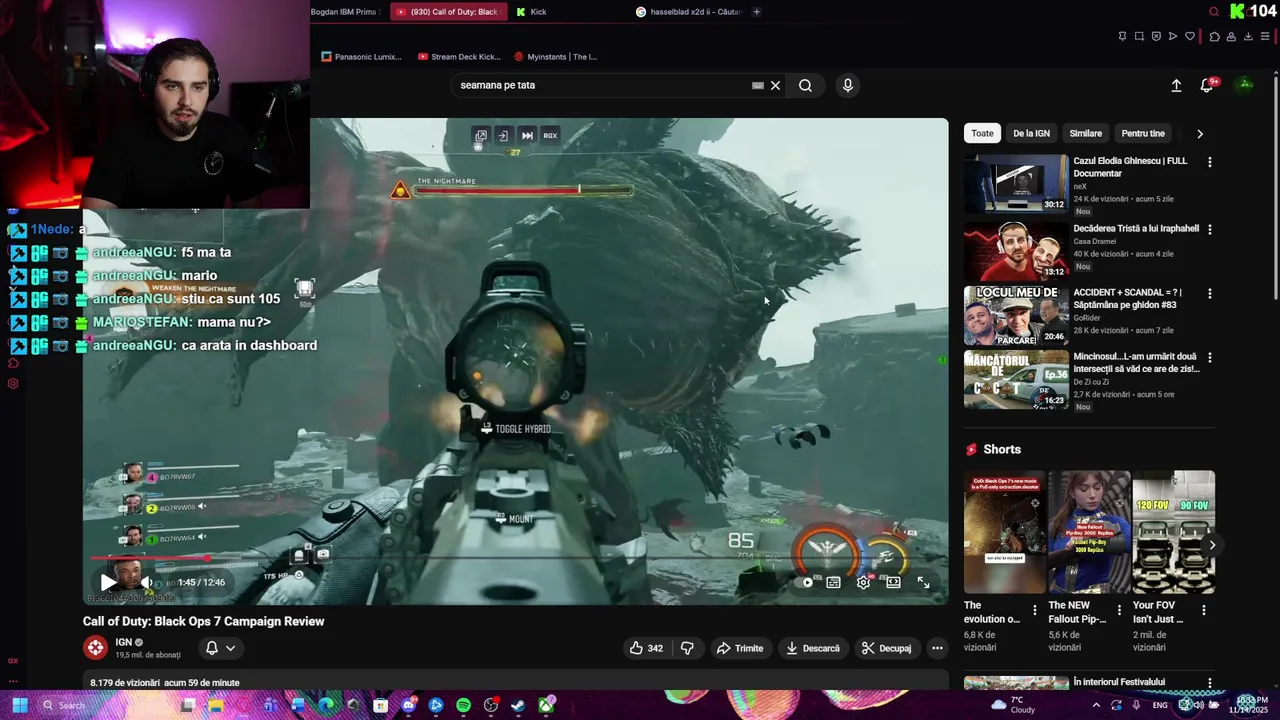
Task: Open YouTube account avatar menu
Action: (x=1245, y=85)
